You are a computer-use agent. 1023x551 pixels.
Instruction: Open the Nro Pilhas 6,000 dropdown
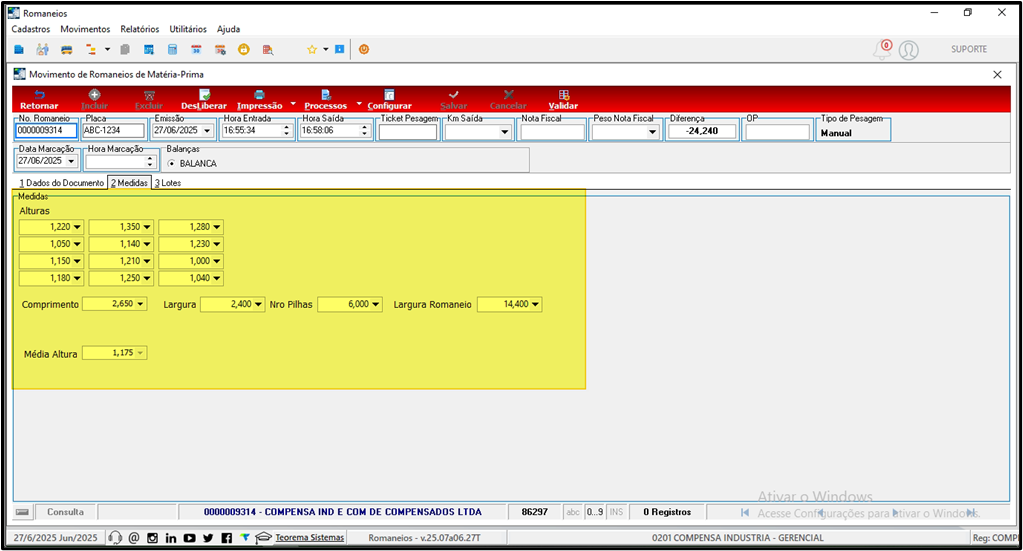point(376,305)
